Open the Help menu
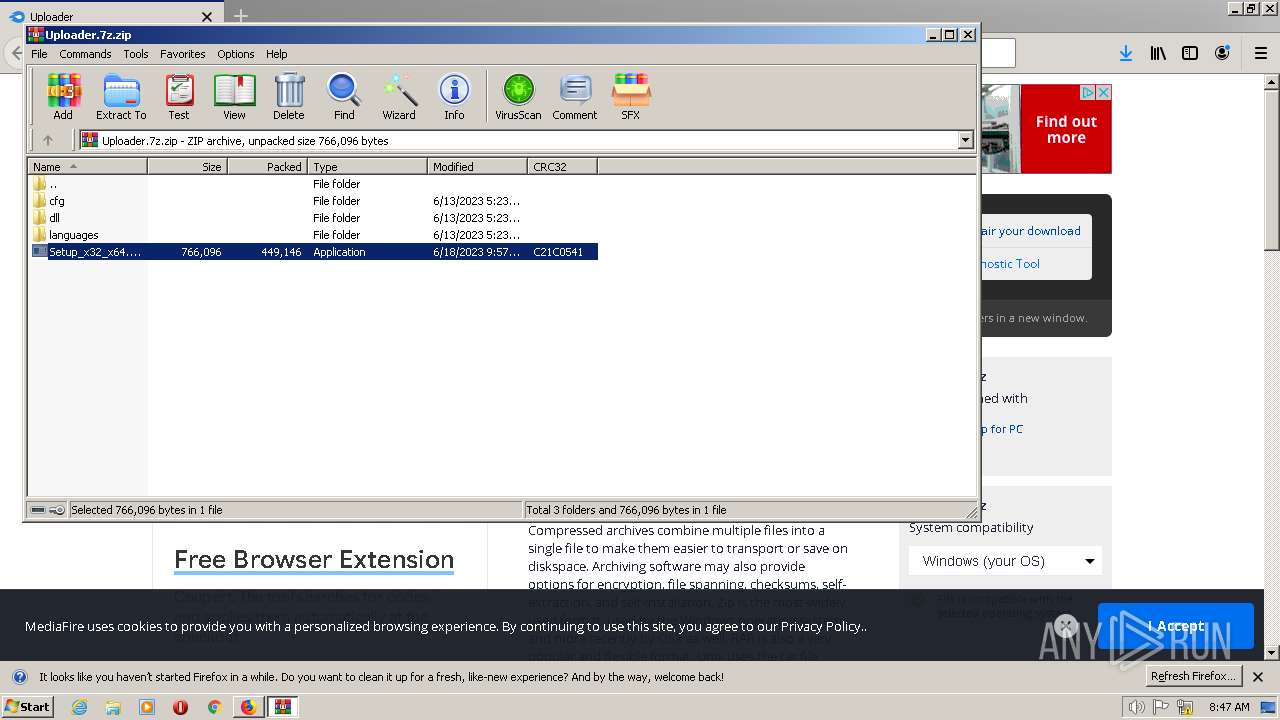The height and width of the screenshot is (720, 1280). click(277, 54)
